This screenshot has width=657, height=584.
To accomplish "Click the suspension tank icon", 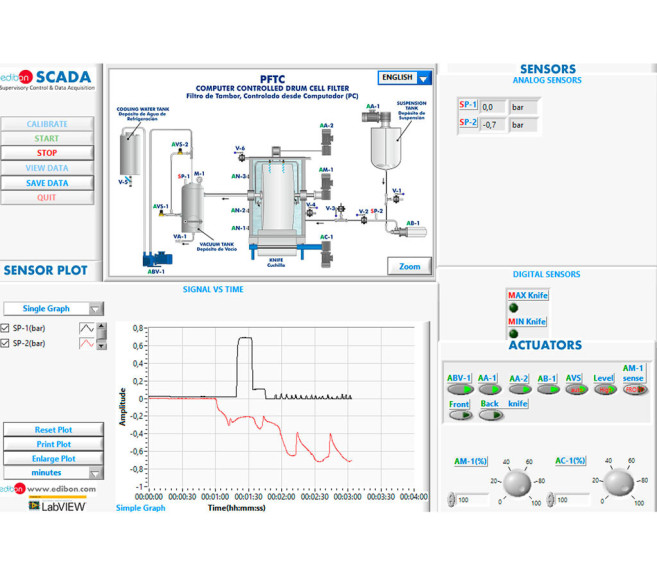I will click(387, 147).
